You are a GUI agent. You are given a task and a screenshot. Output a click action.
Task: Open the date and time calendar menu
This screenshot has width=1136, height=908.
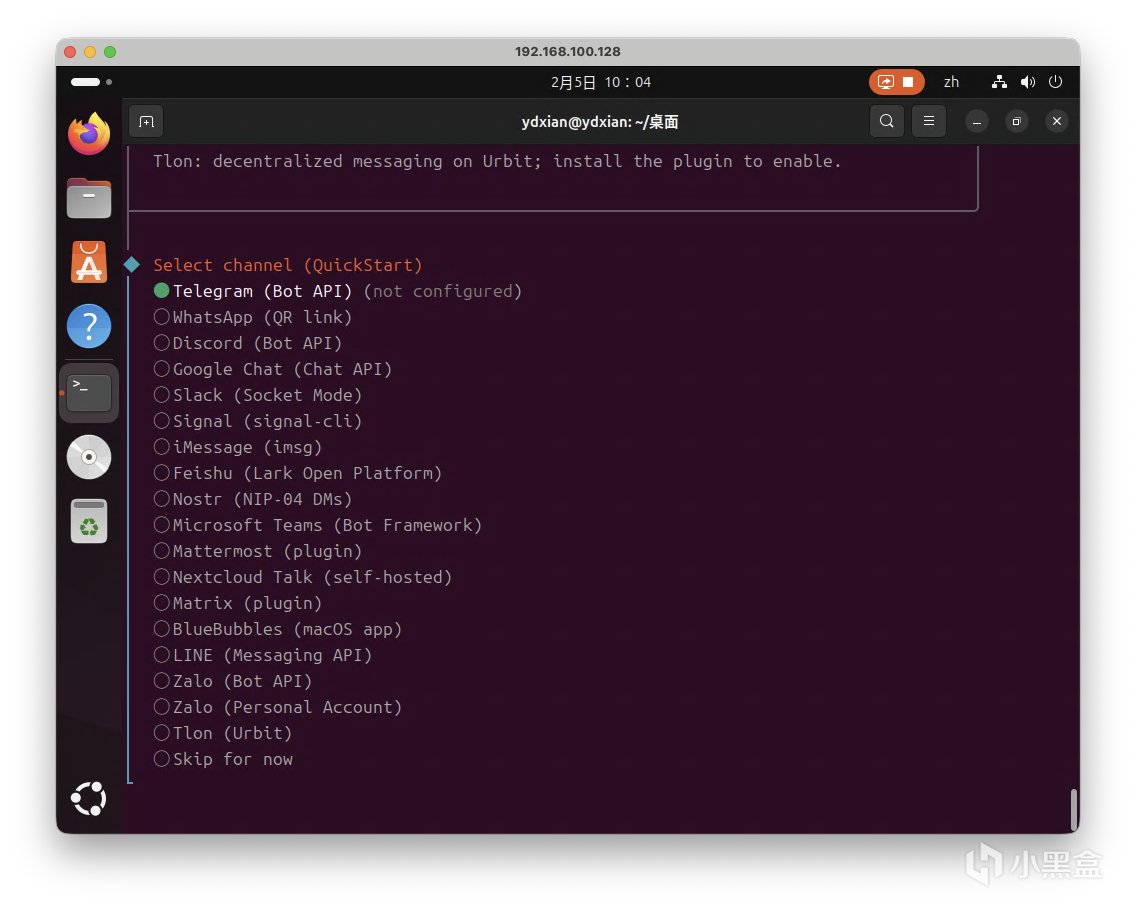click(x=600, y=82)
